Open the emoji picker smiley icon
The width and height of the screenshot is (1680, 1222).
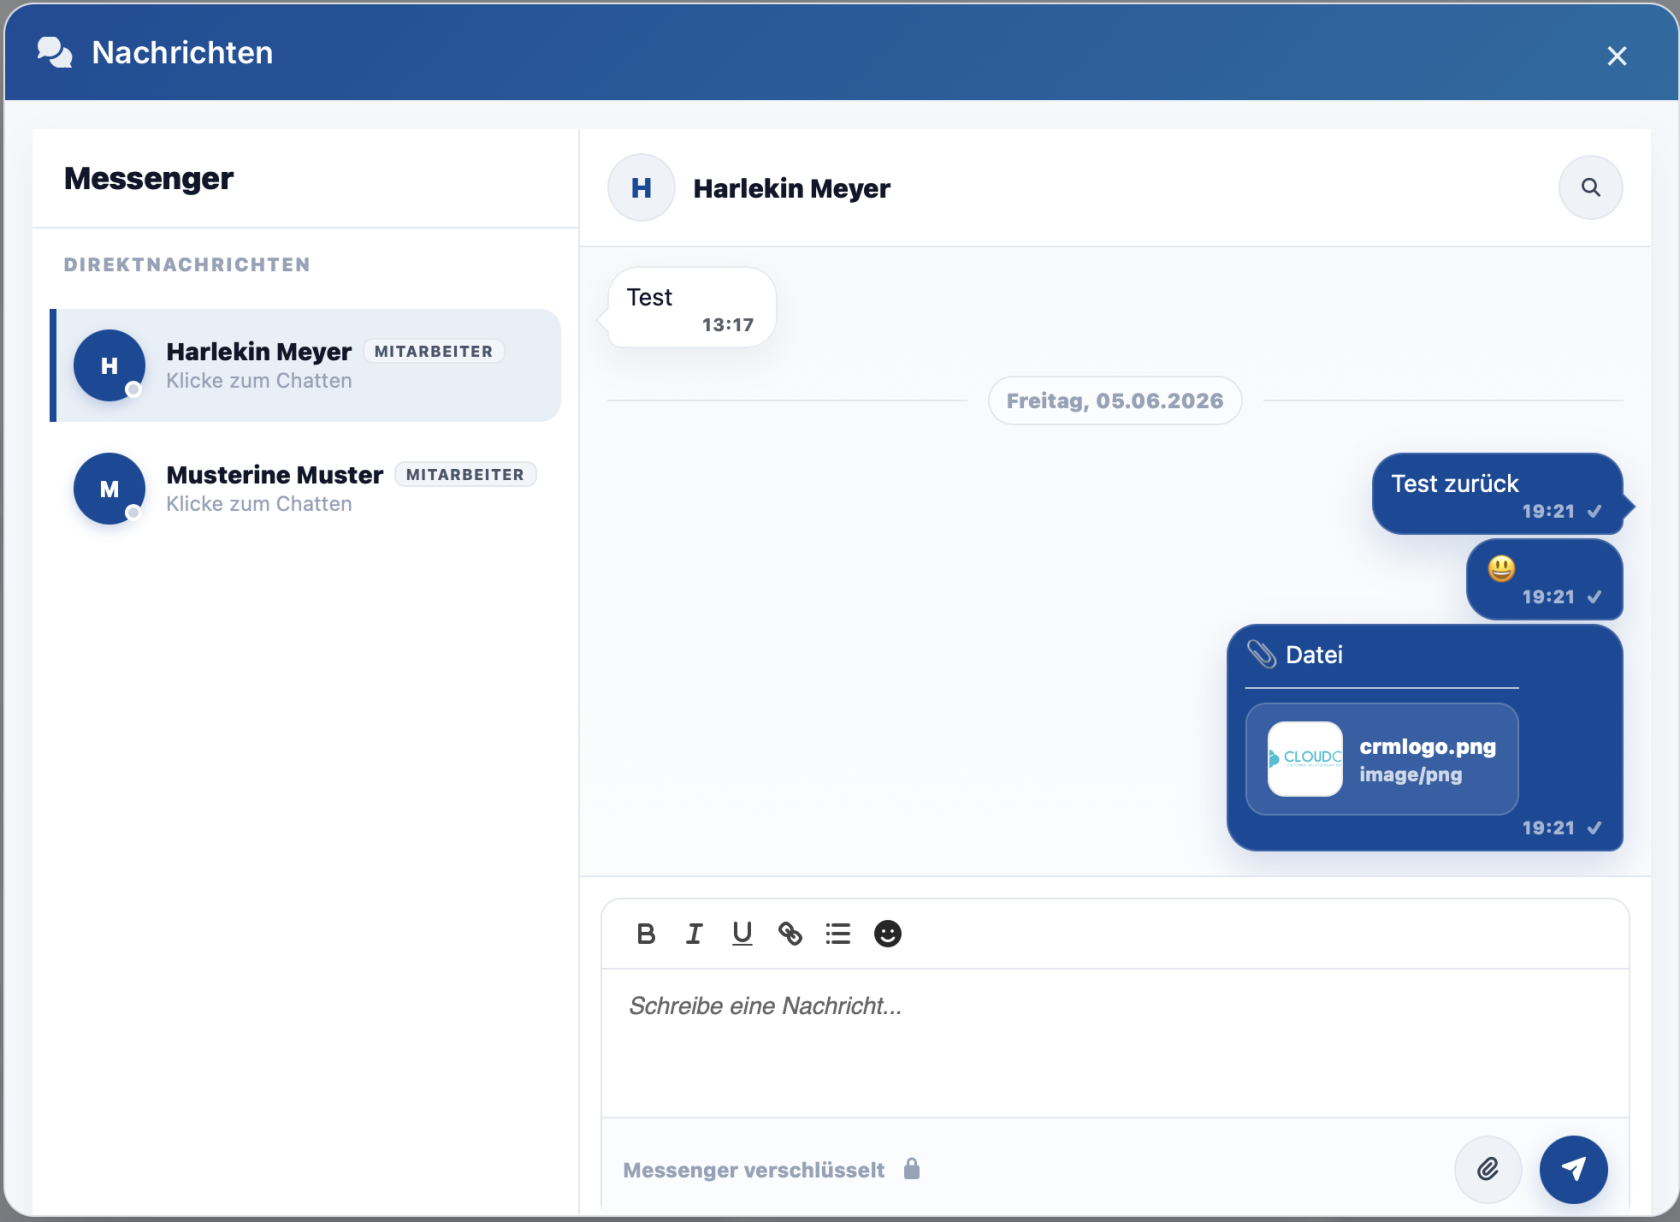(x=888, y=934)
